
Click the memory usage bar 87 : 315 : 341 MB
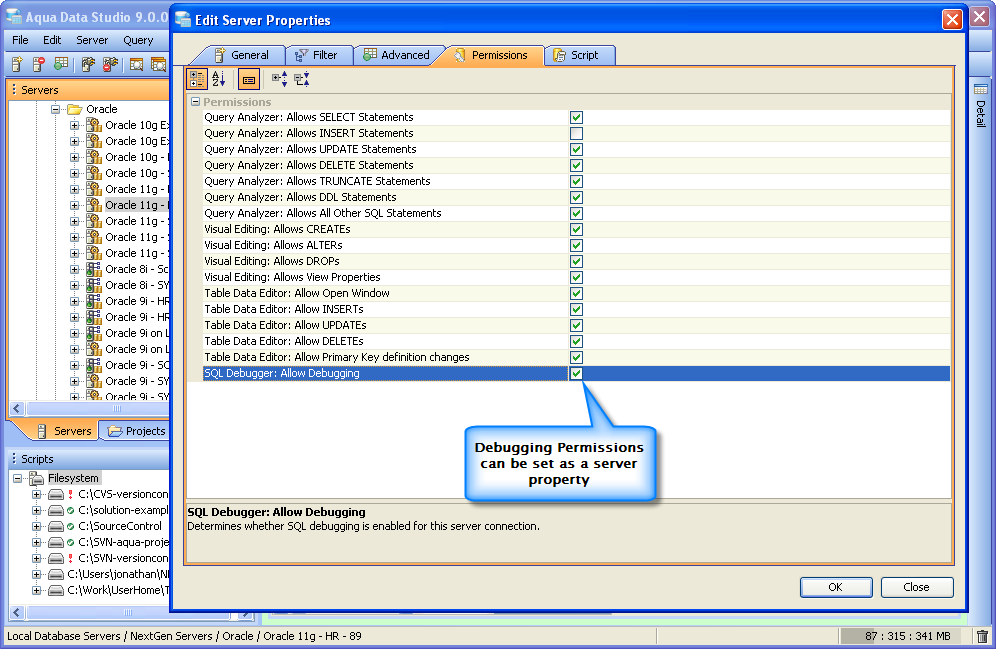tap(903, 636)
